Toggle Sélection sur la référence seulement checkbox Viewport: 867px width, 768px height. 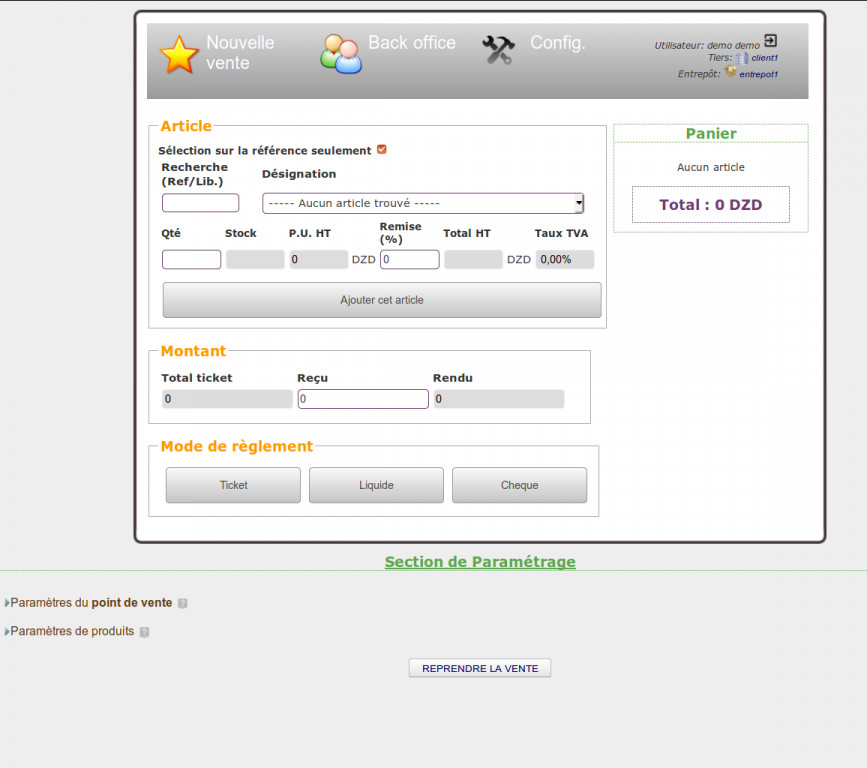point(382,149)
